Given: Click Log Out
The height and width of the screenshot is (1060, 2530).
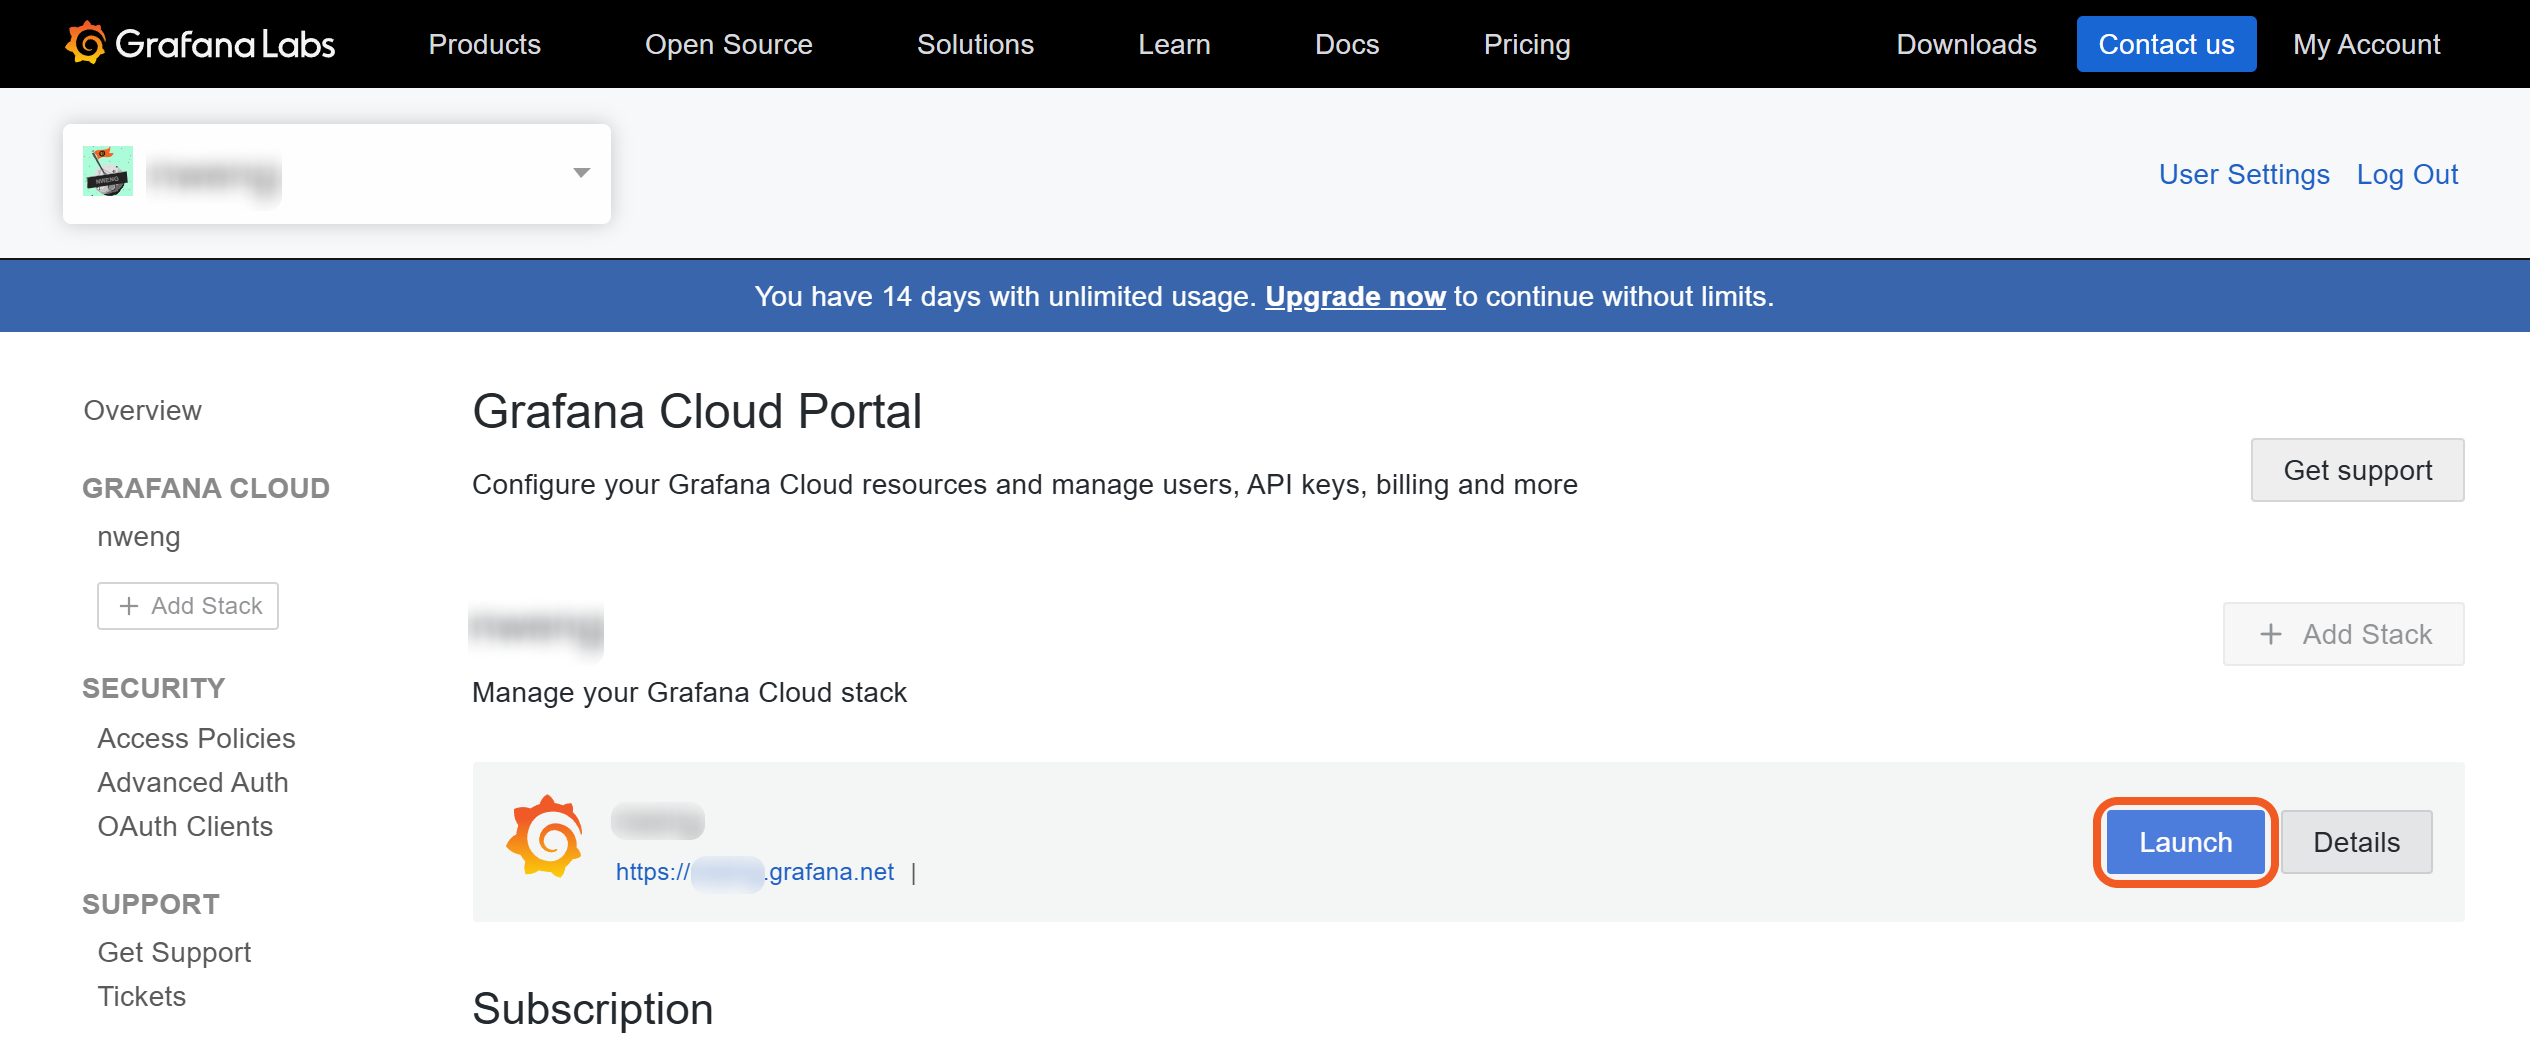Looking at the screenshot, I should [2407, 174].
